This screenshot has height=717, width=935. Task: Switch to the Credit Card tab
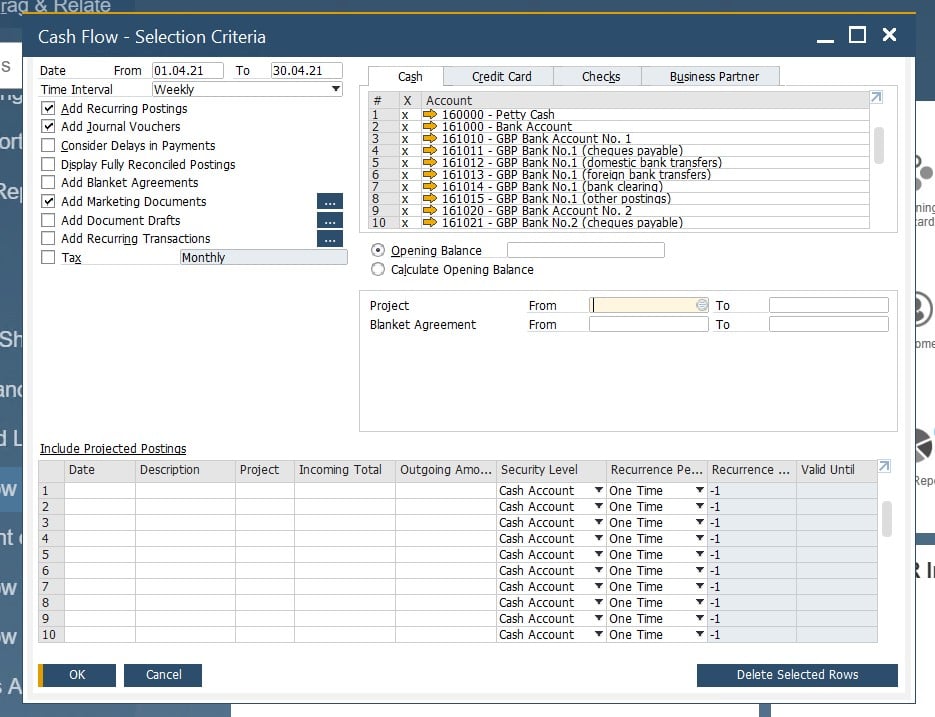[x=501, y=77]
